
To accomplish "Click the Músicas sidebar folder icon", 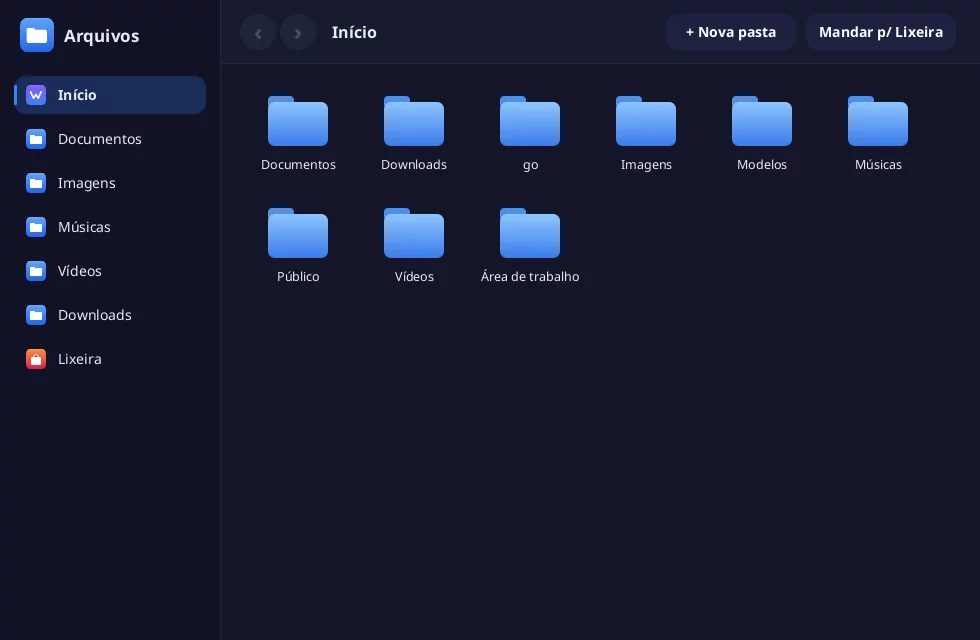I will tap(36, 227).
